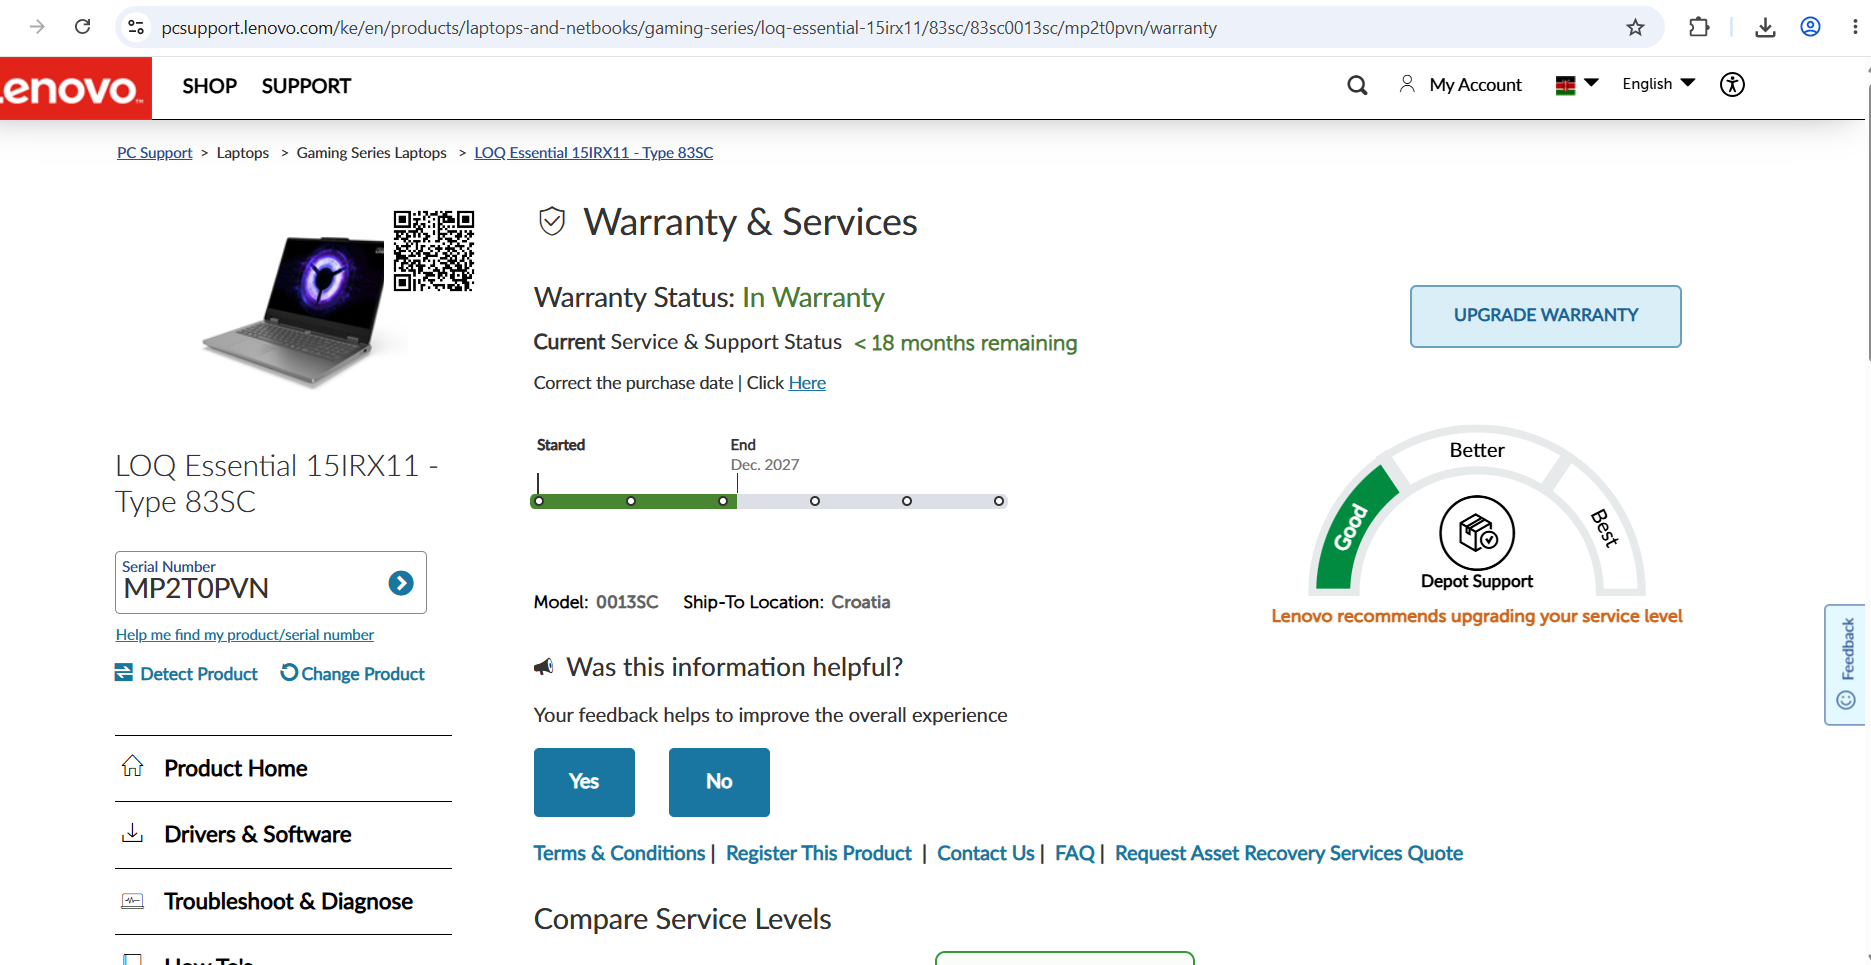
Task: Click the Lenovo logo
Action: [x=75, y=88]
